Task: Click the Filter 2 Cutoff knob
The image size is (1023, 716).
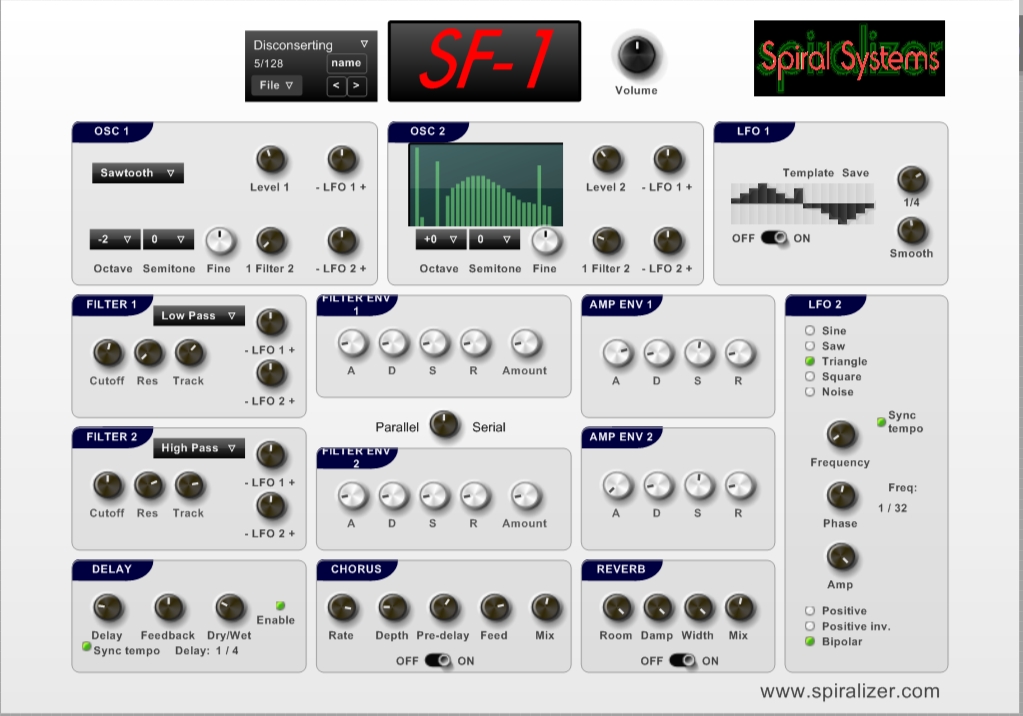Action: (x=108, y=486)
